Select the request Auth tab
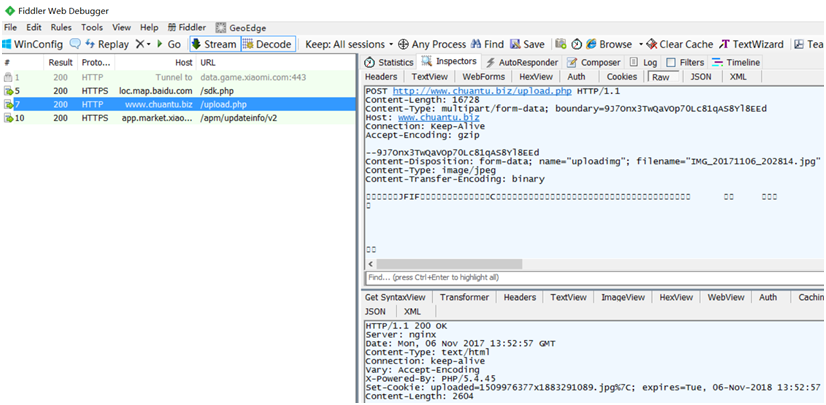 tap(576, 76)
